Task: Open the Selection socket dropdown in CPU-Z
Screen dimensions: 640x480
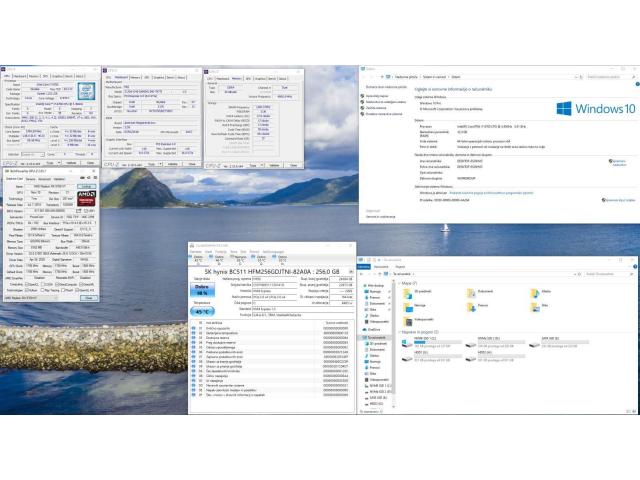Action: (33, 155)
